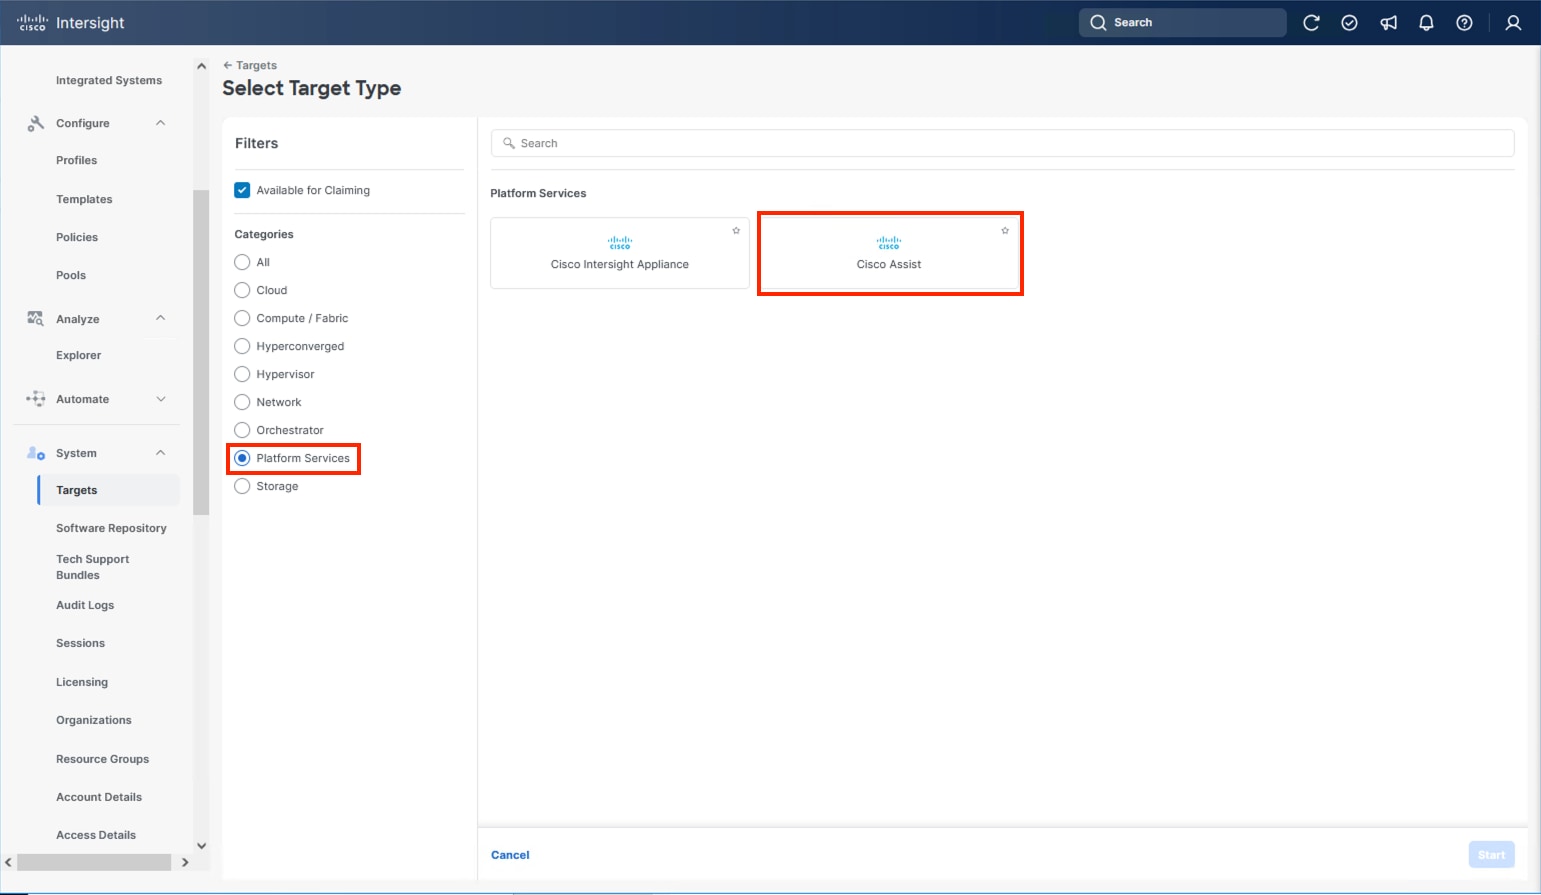Uncheck Available for Claiming filter
1541x895 pixels.
click(242, 189)
